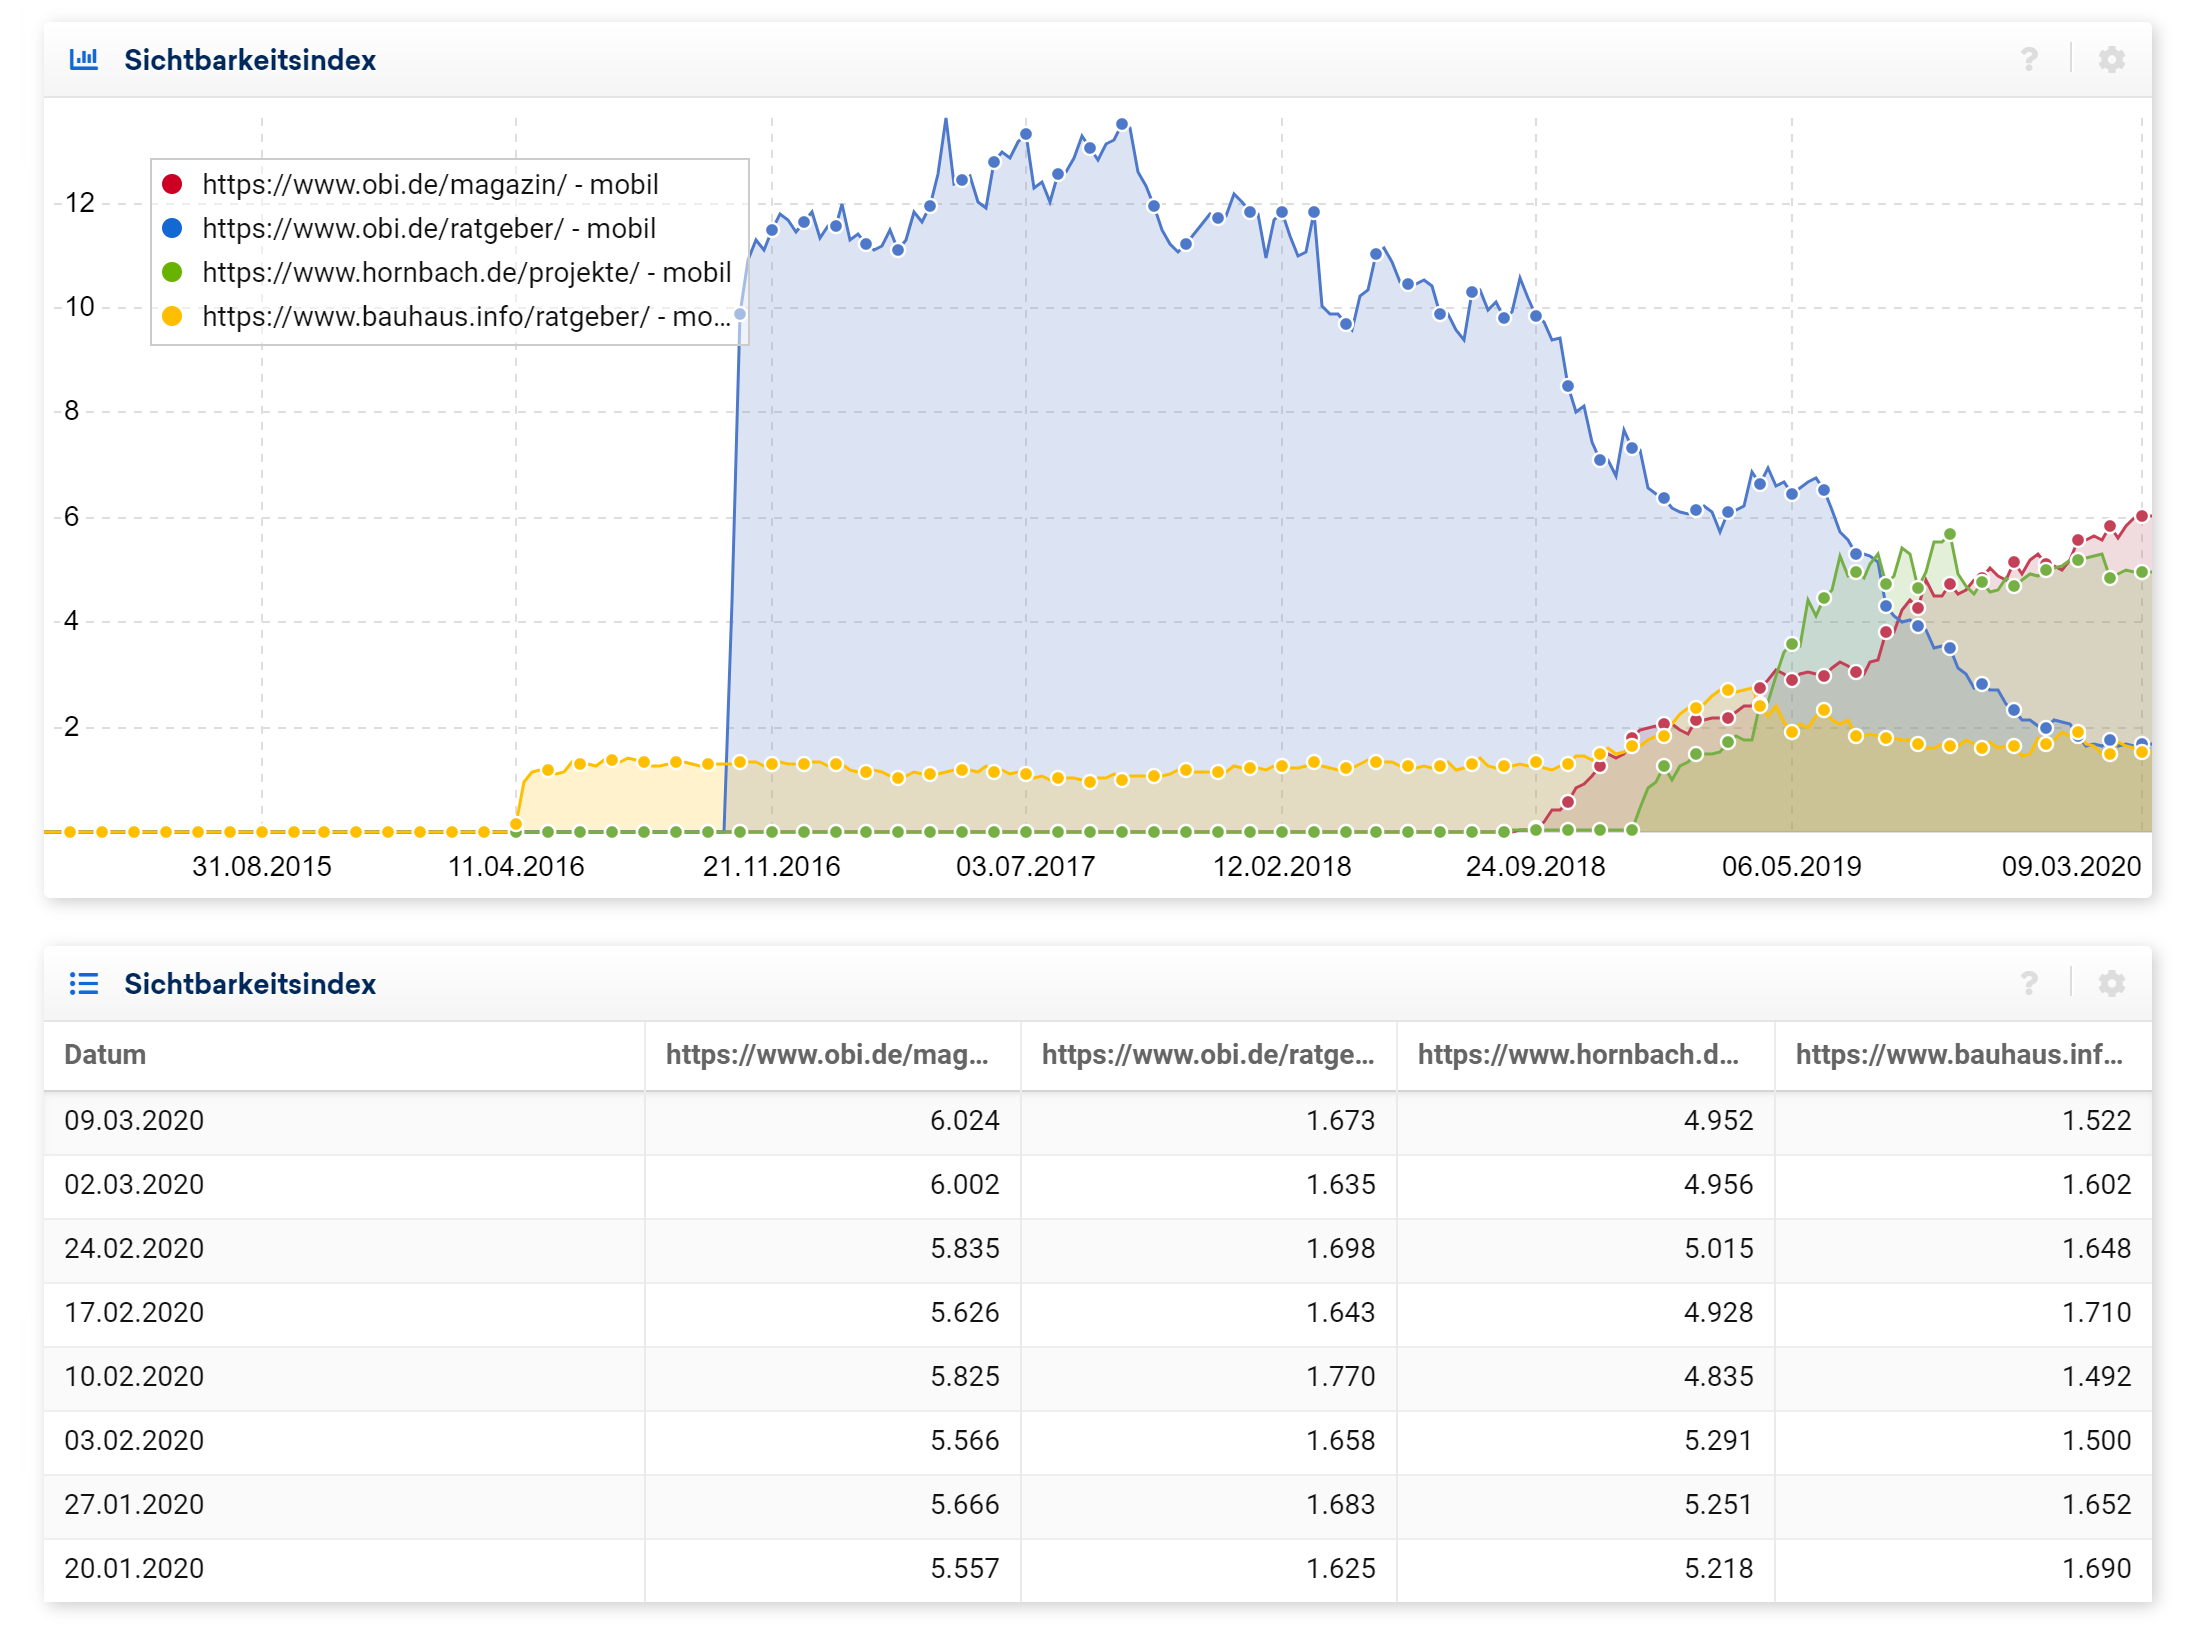Click the Sichtbarkeitsindex chart panel title
Screen dimensions: 2200x1640
click(x=250, y=60)
